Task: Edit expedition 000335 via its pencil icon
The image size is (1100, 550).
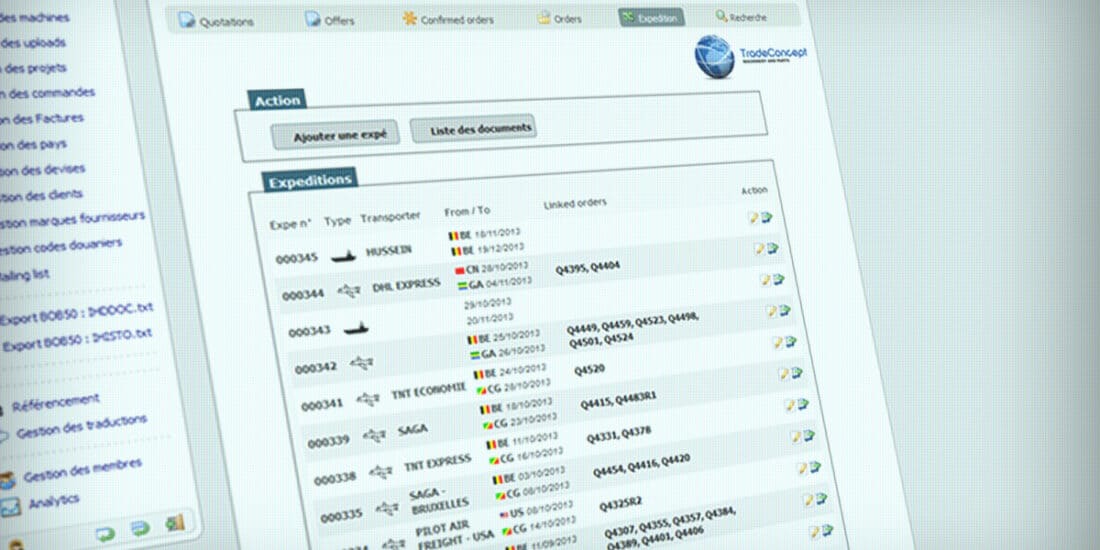Action: tap(796, 436)
